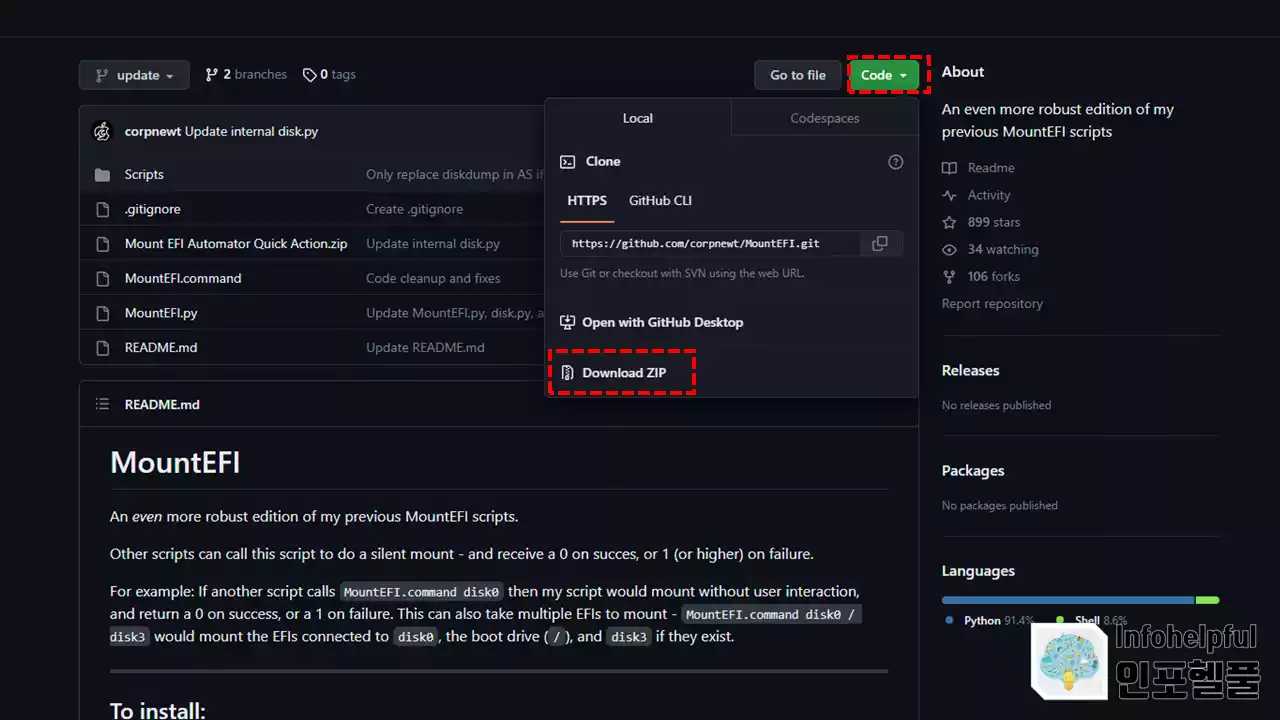The image size is (1280, 720).
Task: View the 34 watching link
Action: point(1003,249)
